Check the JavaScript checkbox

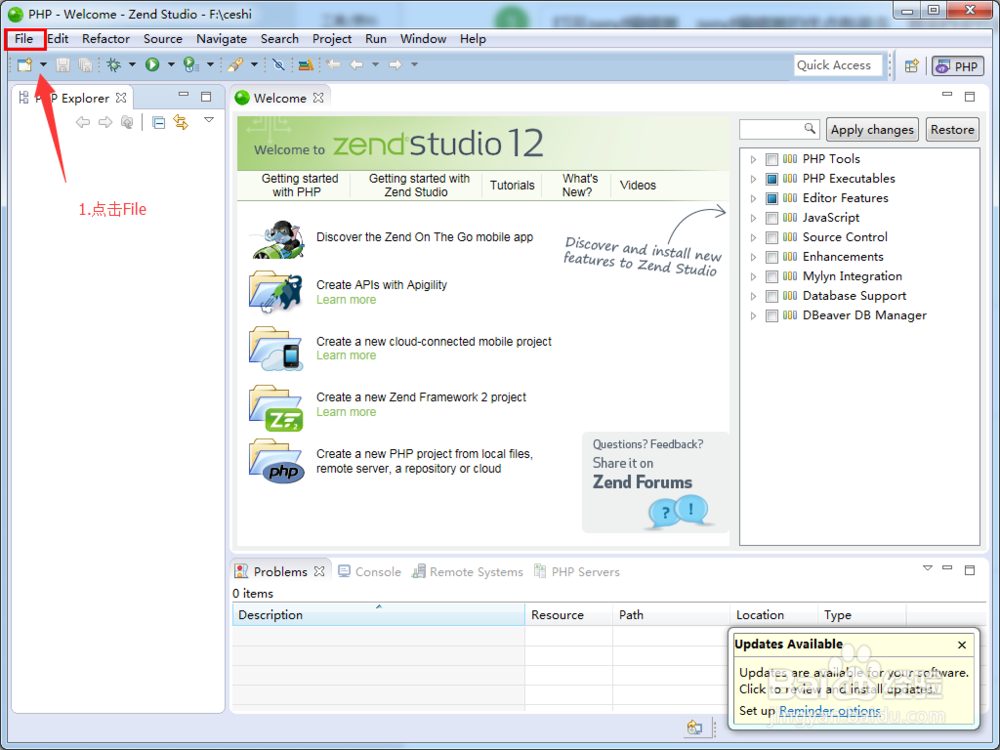click(x=772, y=218)
